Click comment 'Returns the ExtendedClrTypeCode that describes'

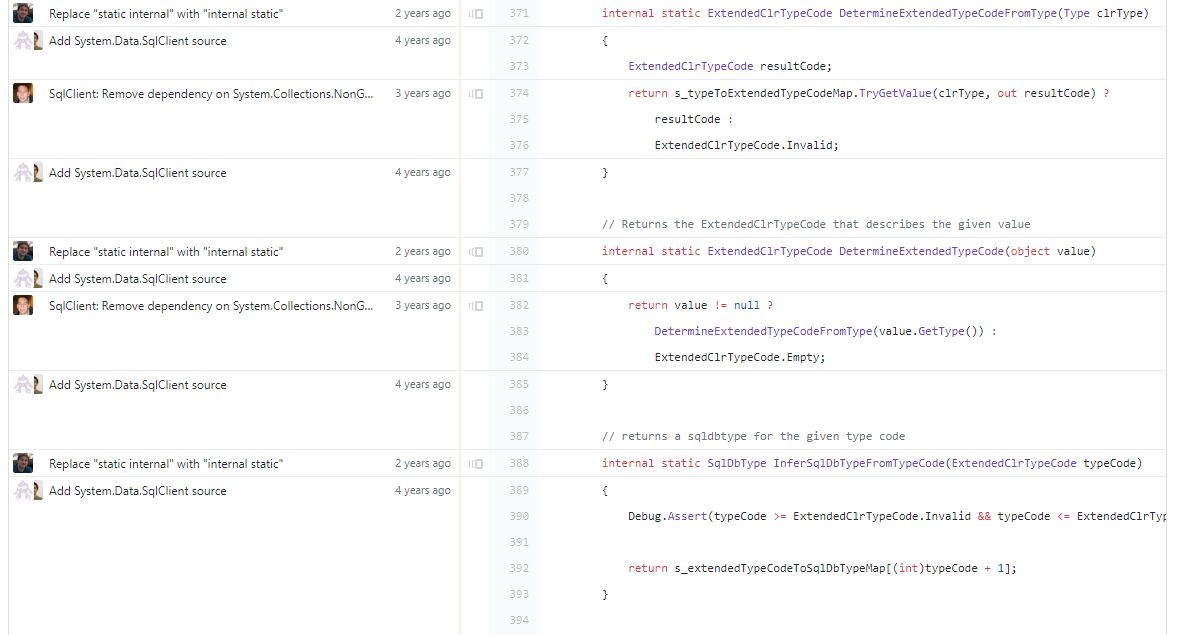pos(816,224)
